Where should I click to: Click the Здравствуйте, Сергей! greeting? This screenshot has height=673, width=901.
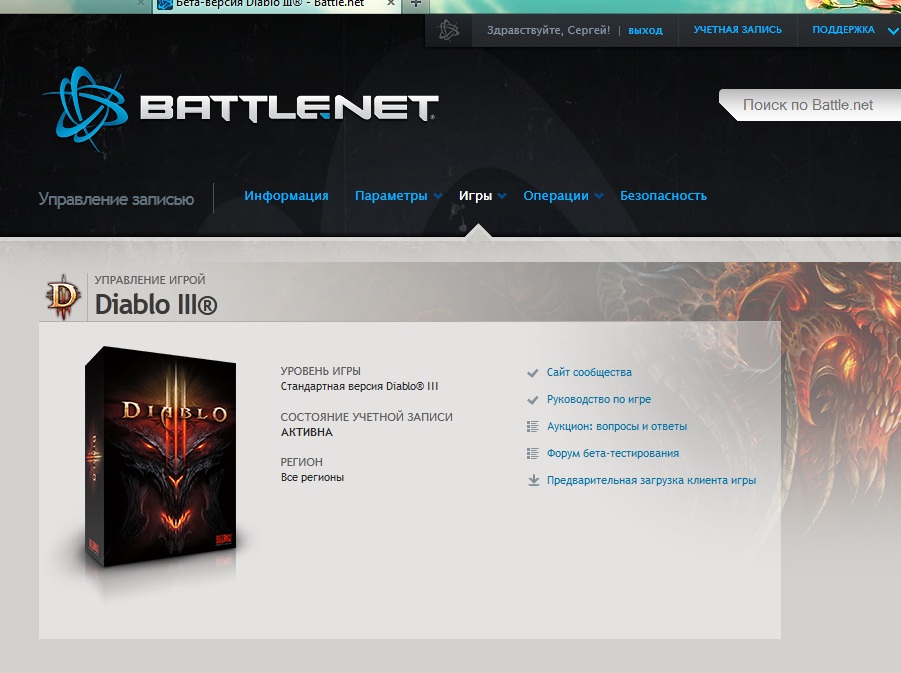click(x=548, y=30)
